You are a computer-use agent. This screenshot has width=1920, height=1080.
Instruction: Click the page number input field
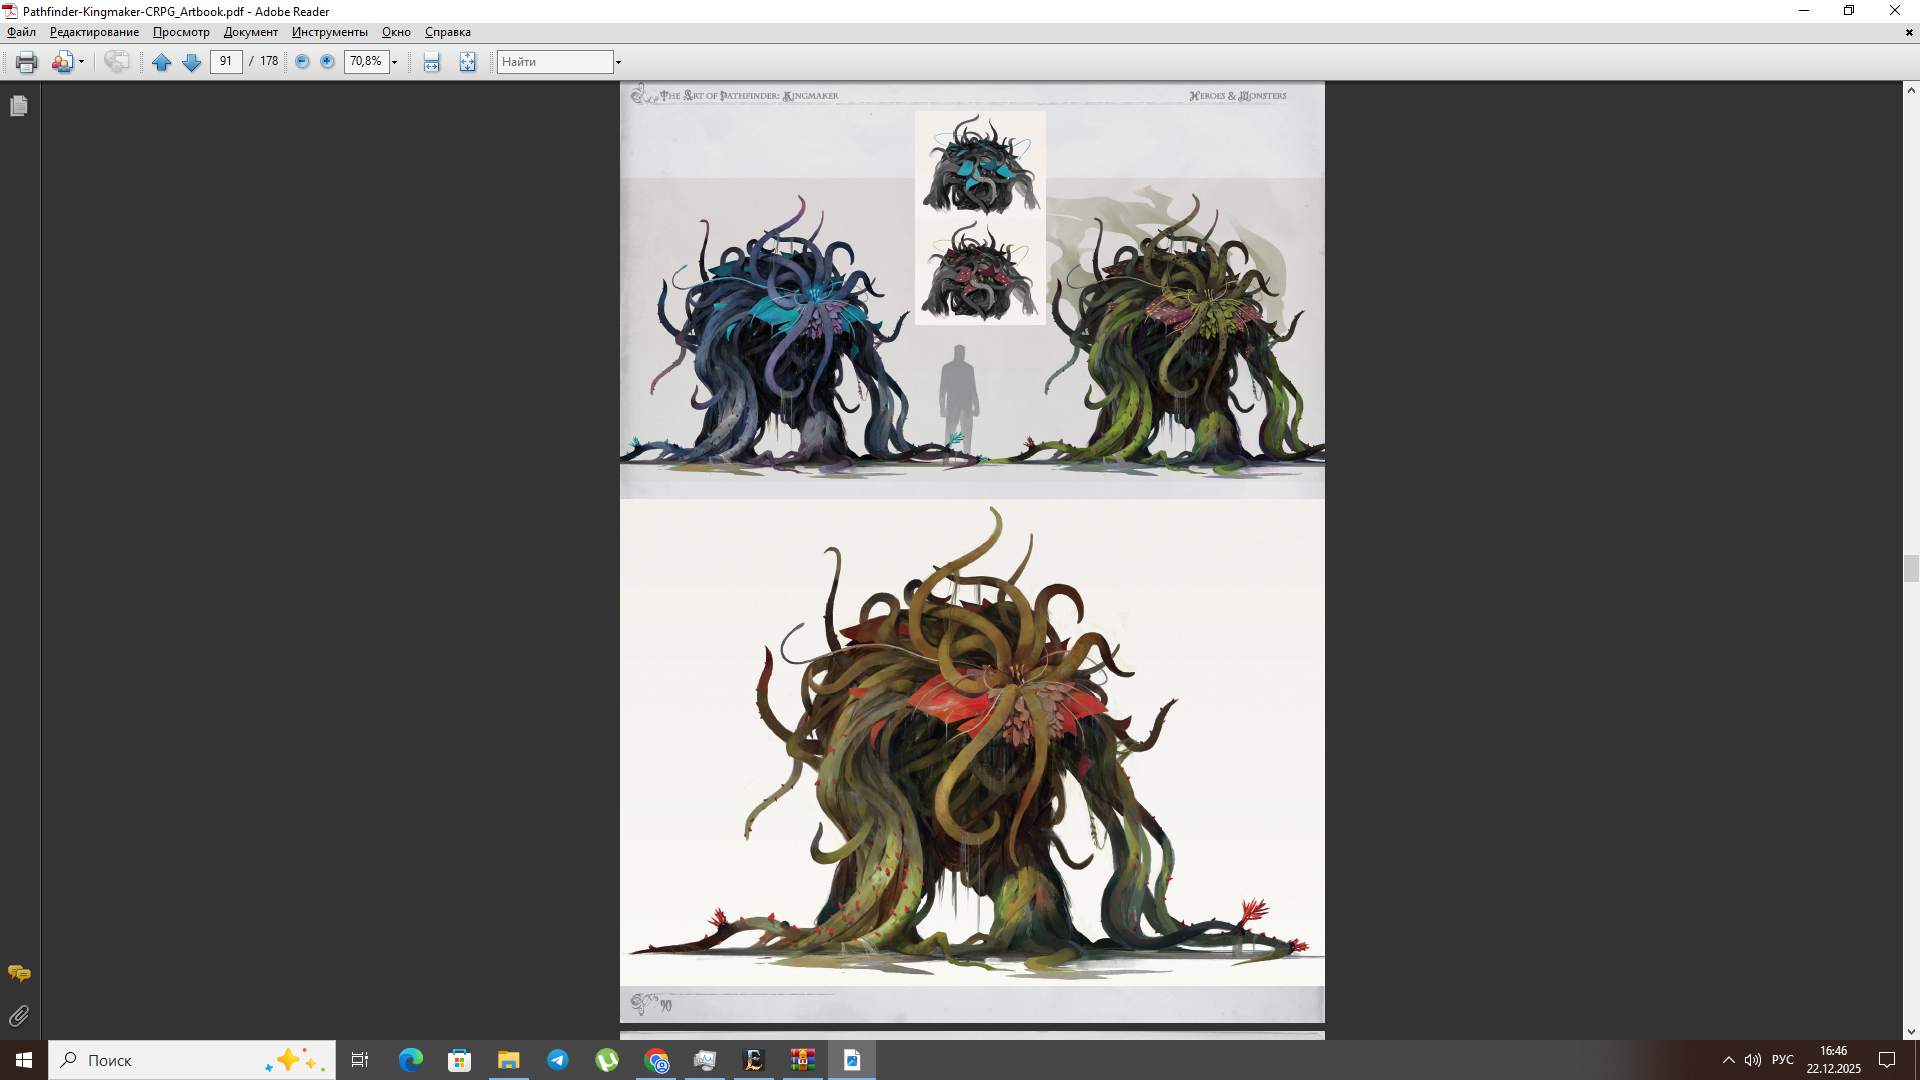tap(226, 62)
